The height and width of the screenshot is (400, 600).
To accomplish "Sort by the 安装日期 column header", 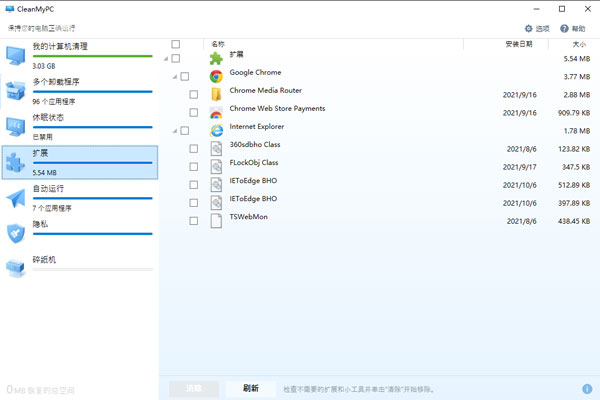I will coord(518,44).
